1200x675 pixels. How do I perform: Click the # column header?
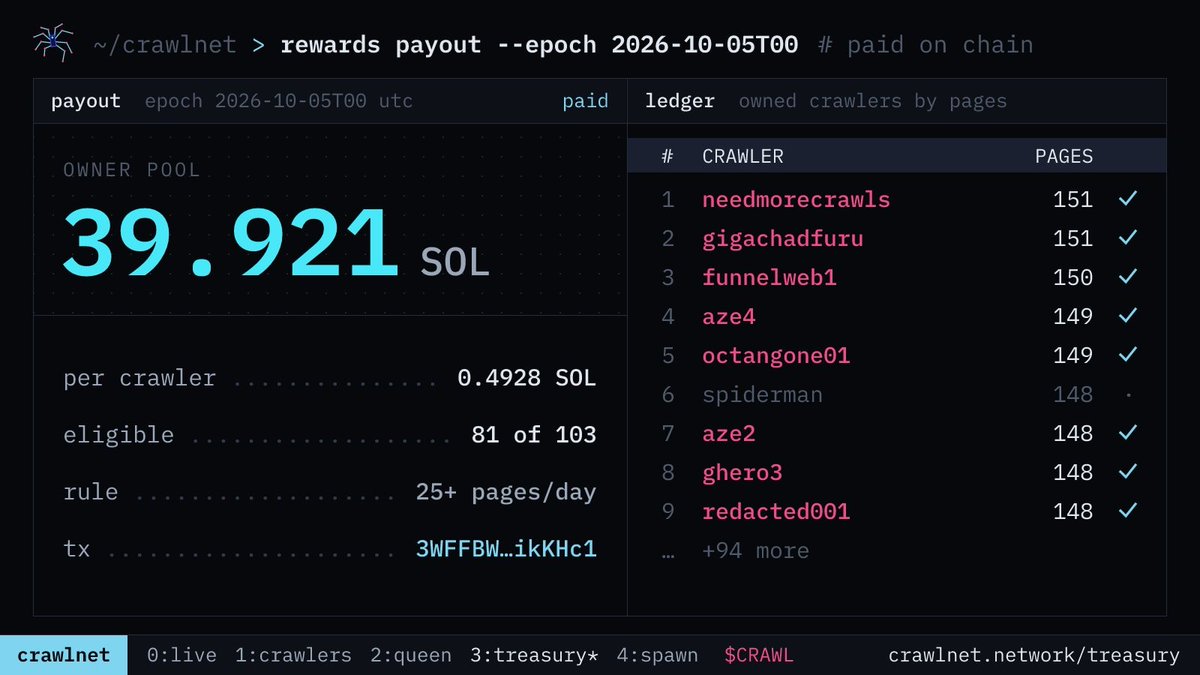pos(668,157)
